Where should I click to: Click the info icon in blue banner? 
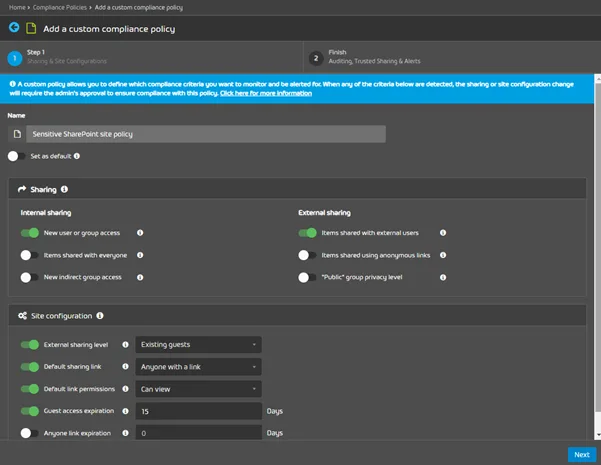(x=13, y=84)
